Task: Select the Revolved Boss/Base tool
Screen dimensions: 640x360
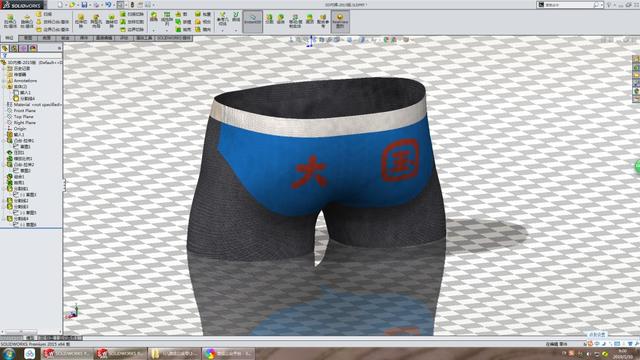Action: click(27, 21)
